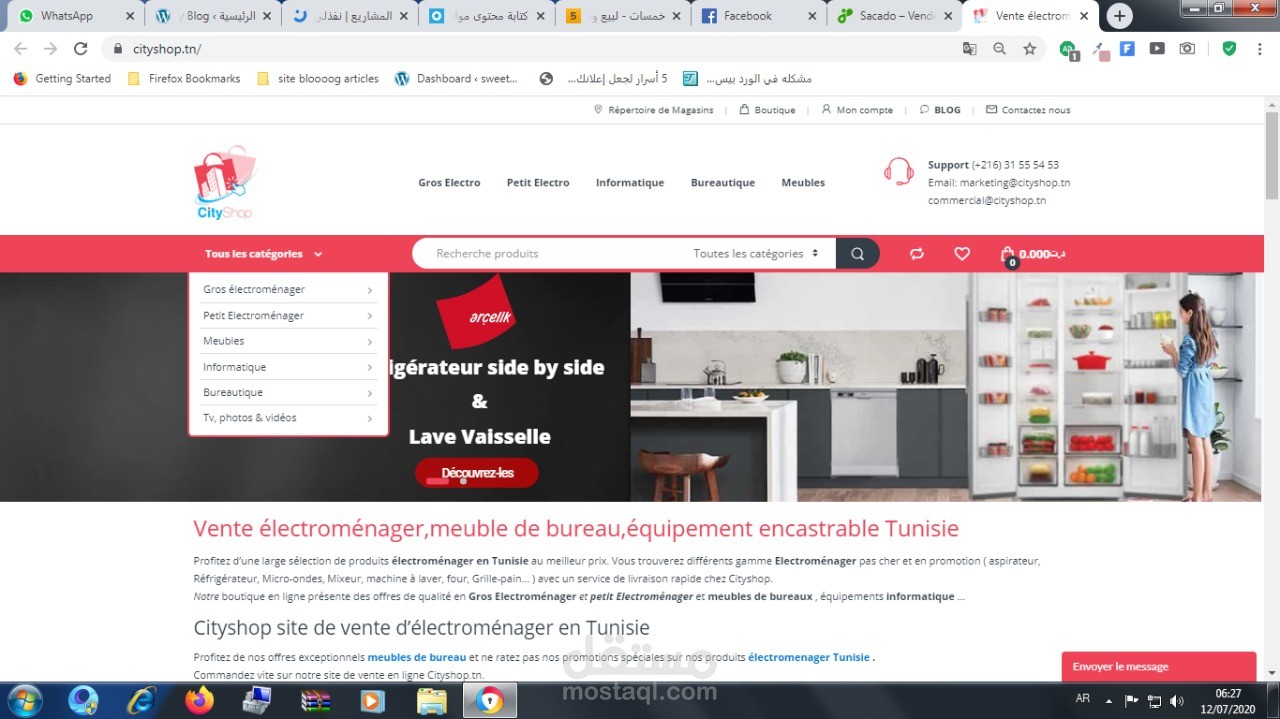The width and height of the screenshot is (1280, 719).
Task: Open the Toutes les catégories search dropdown
Action: (756, 254)
